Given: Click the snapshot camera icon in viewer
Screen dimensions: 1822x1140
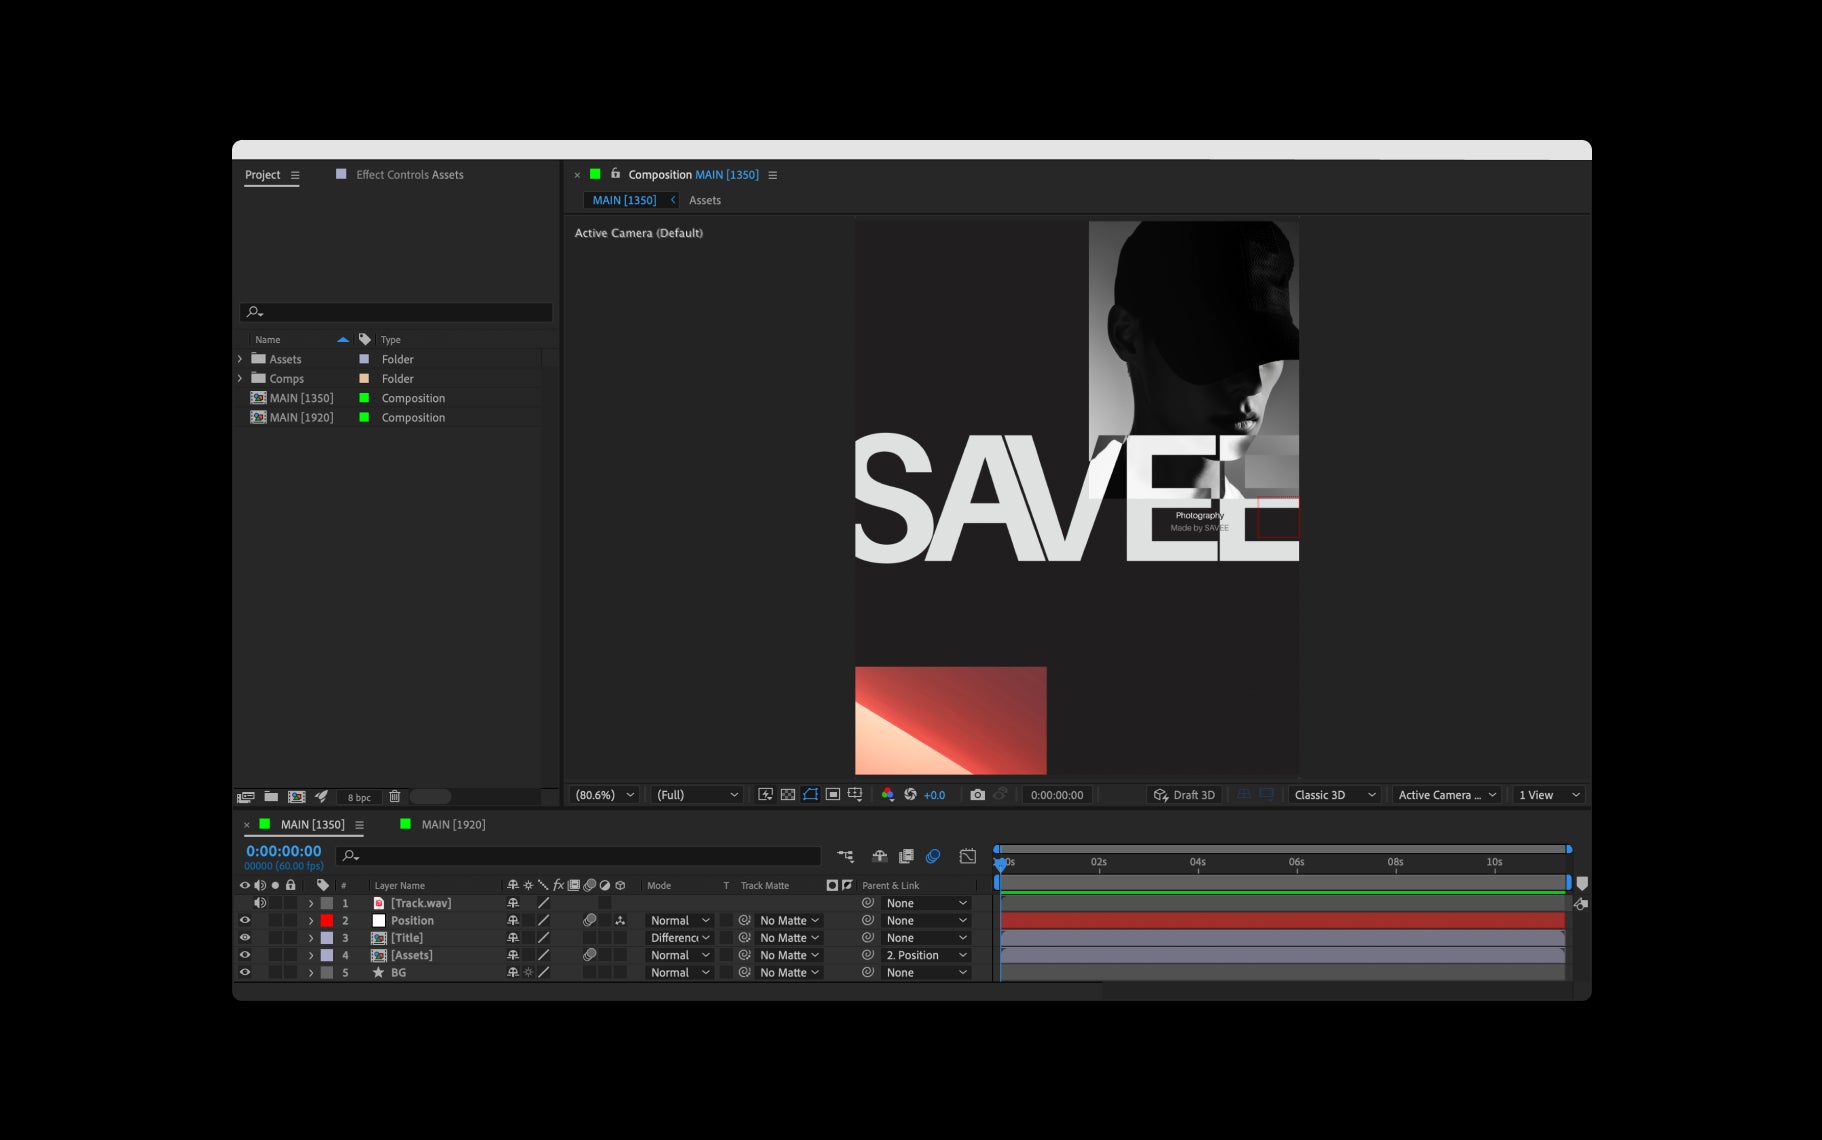Looking at the screenshot, I should (977, 795).
